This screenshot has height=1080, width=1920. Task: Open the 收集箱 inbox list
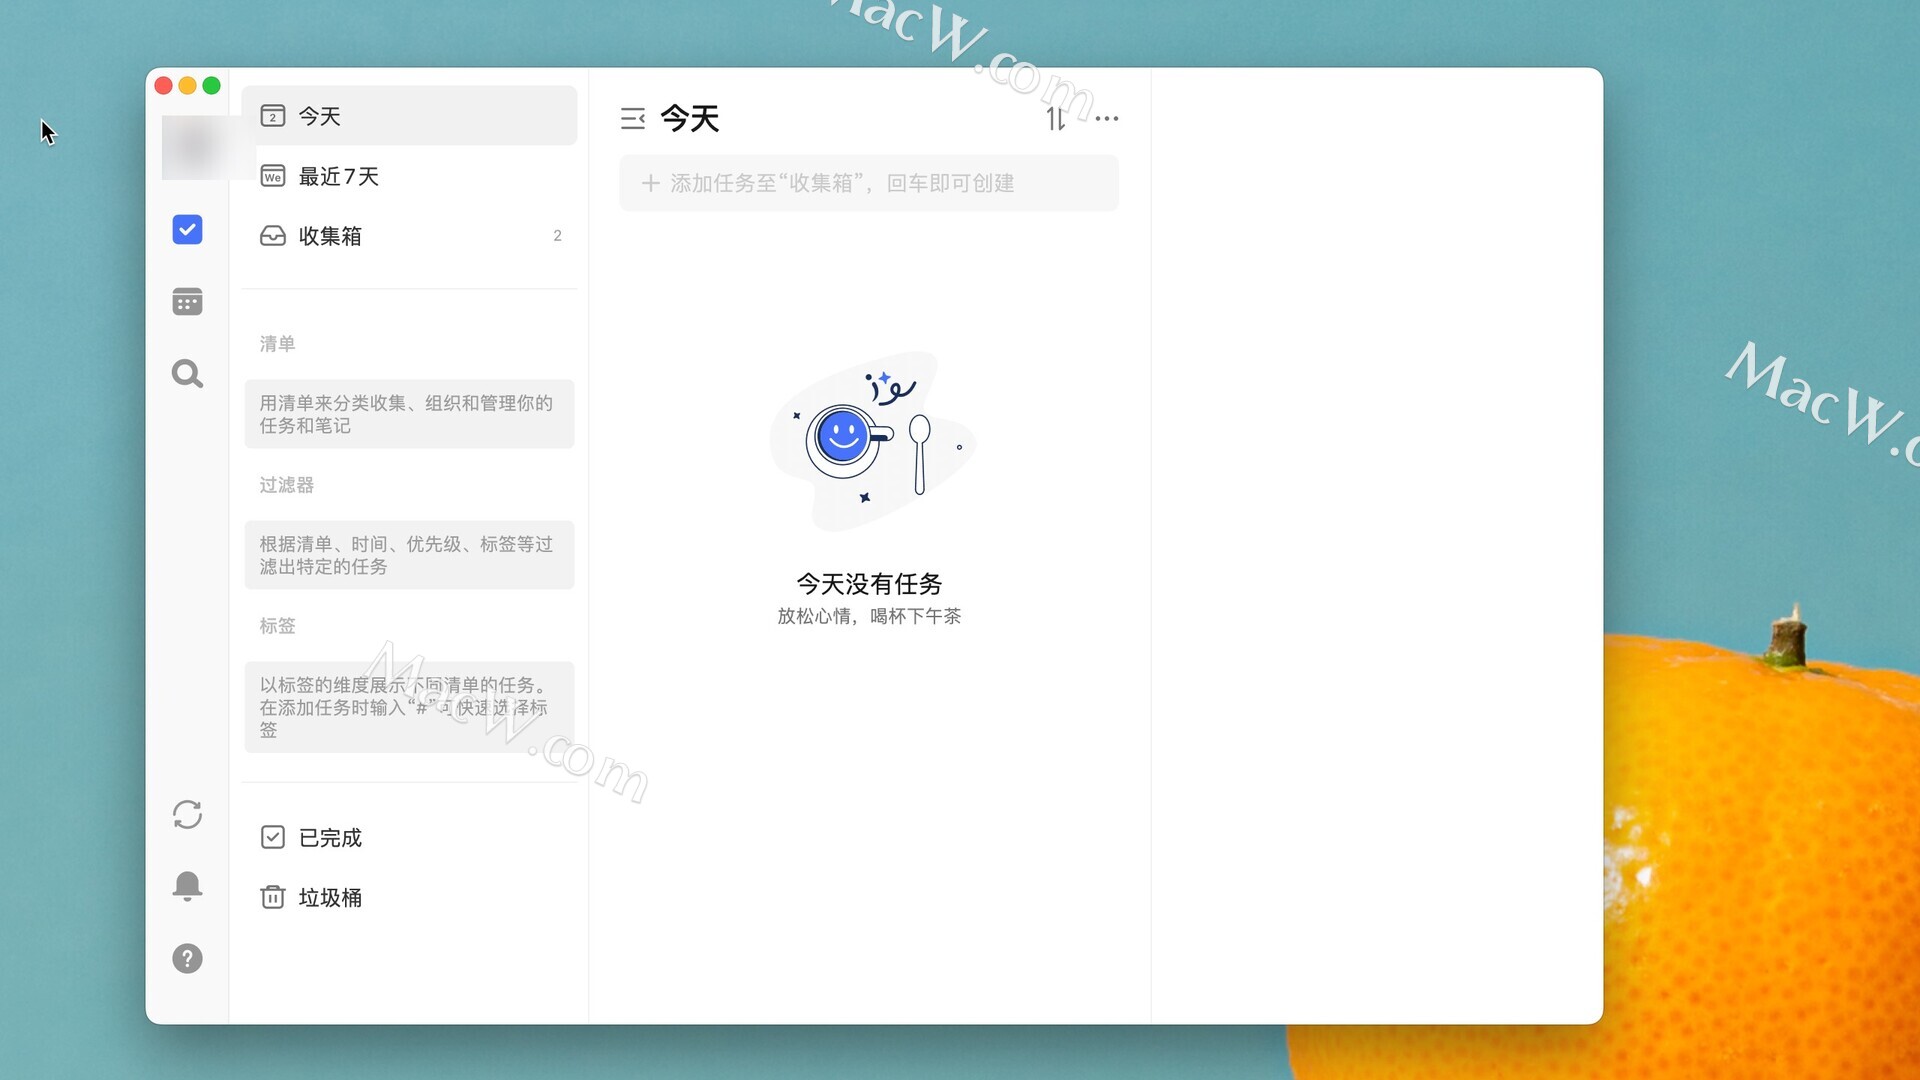[409, 236]
